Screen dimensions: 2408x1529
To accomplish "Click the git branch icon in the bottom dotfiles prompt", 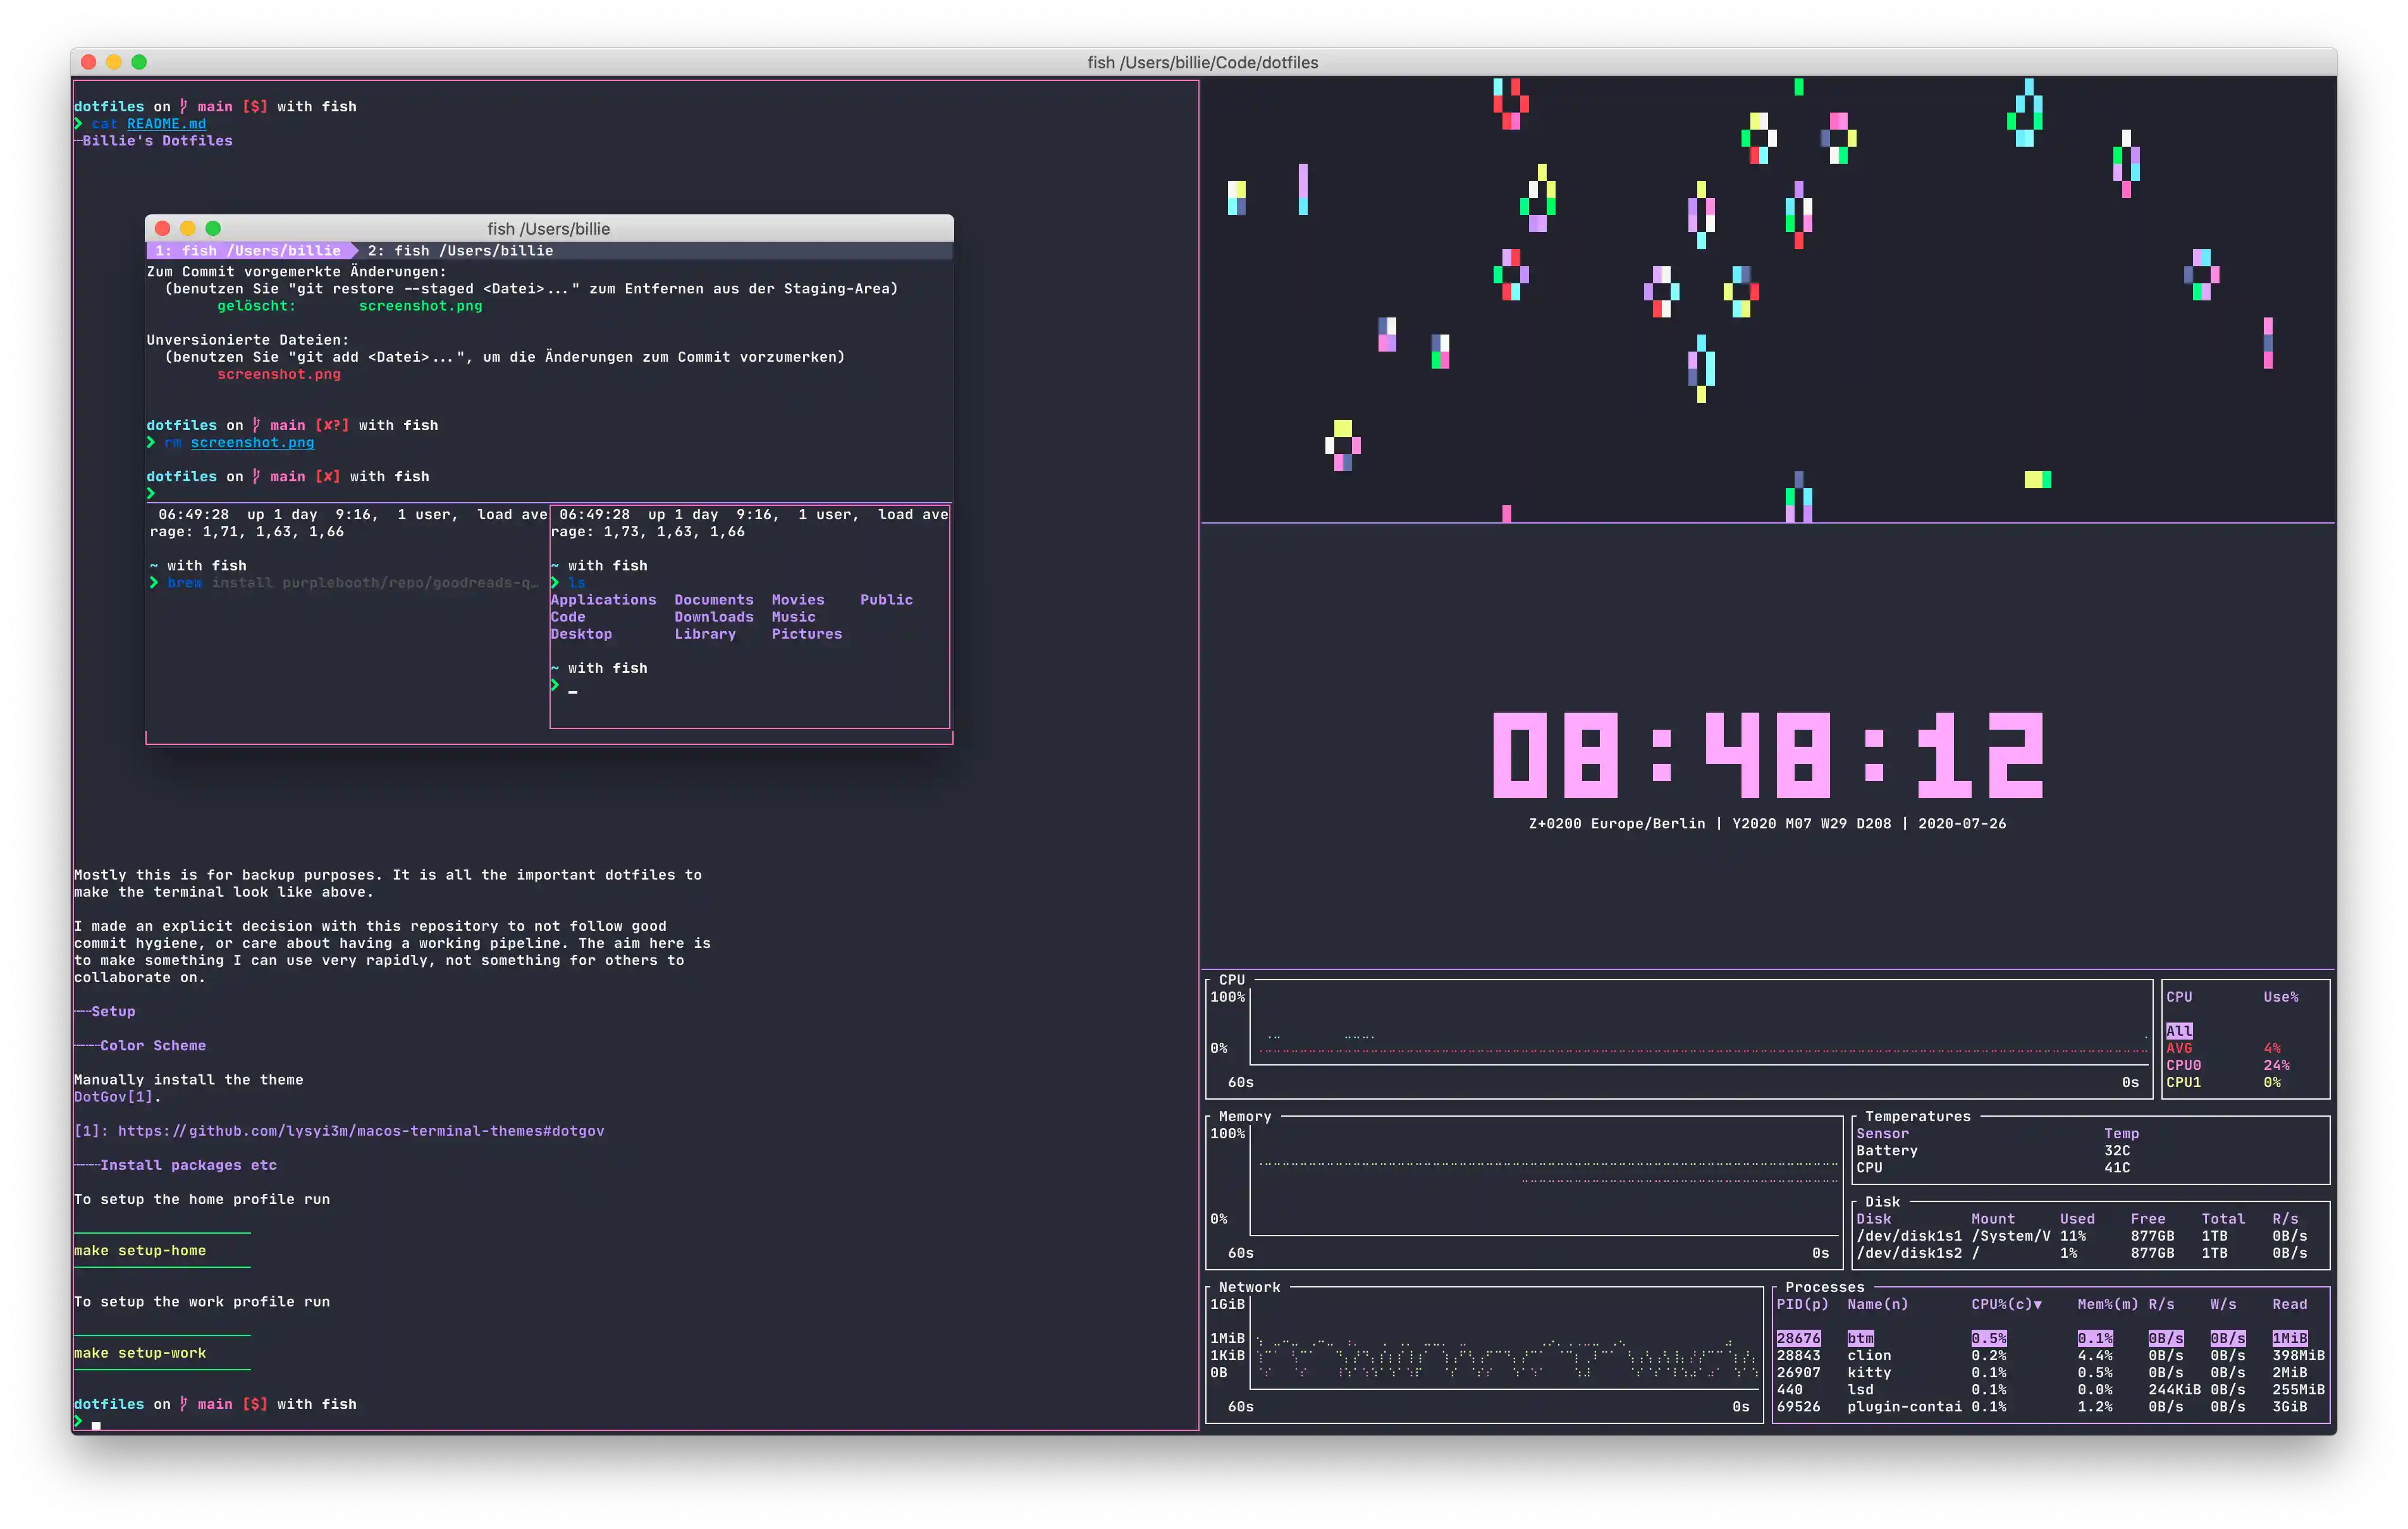I will pos(184,1403).
